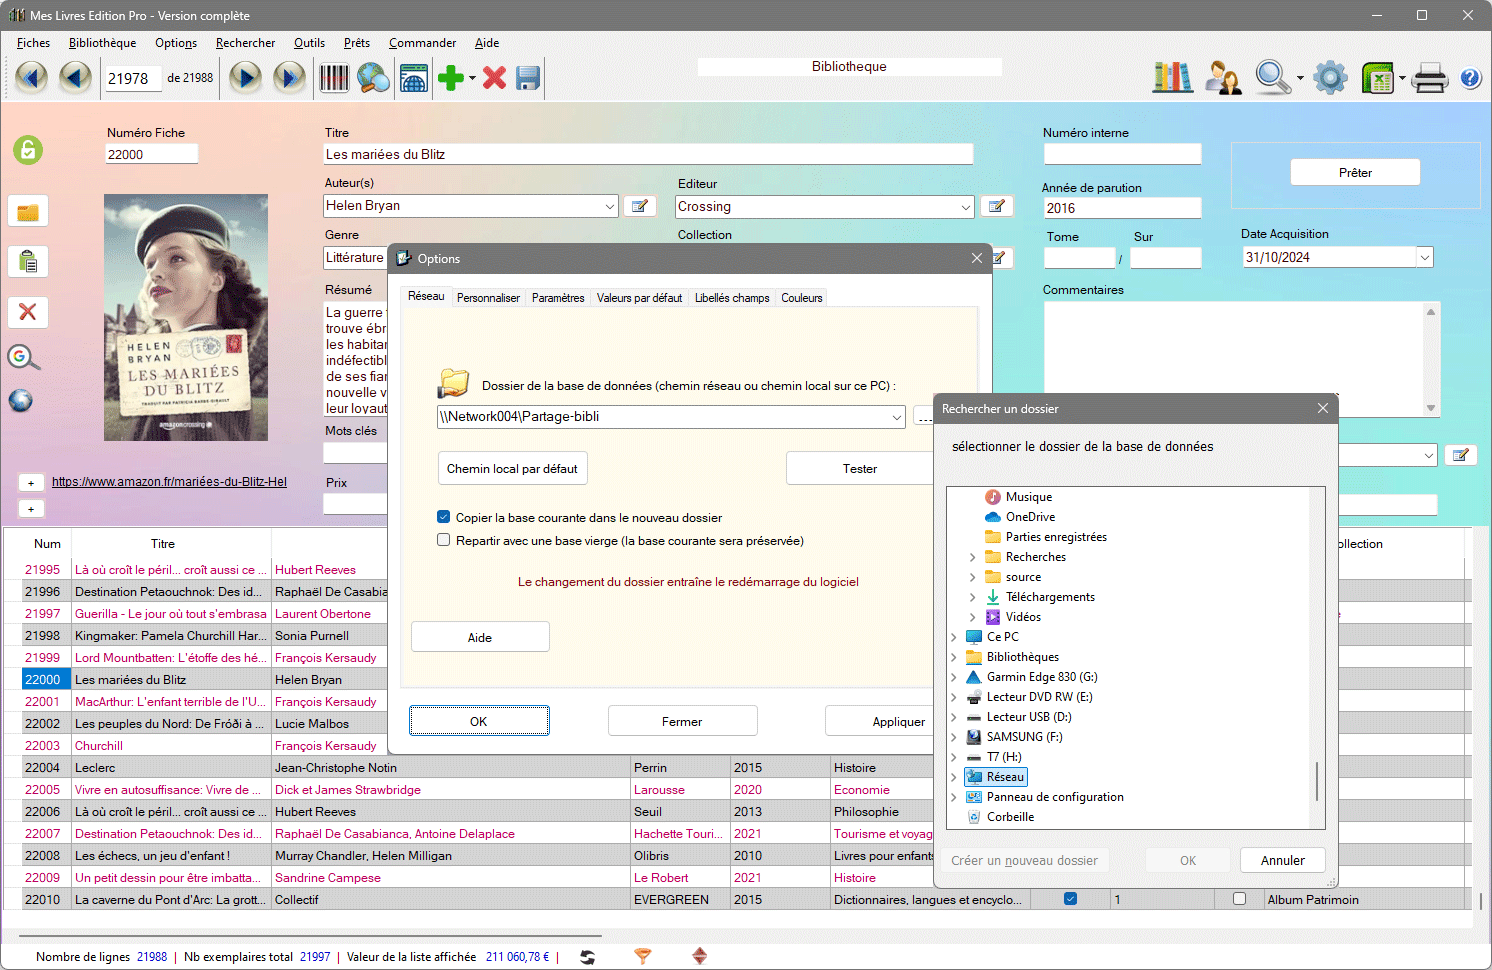Viewport: 1492px width, 970px height.
Task: Add a new record with green plus
Action: [451, 77]
